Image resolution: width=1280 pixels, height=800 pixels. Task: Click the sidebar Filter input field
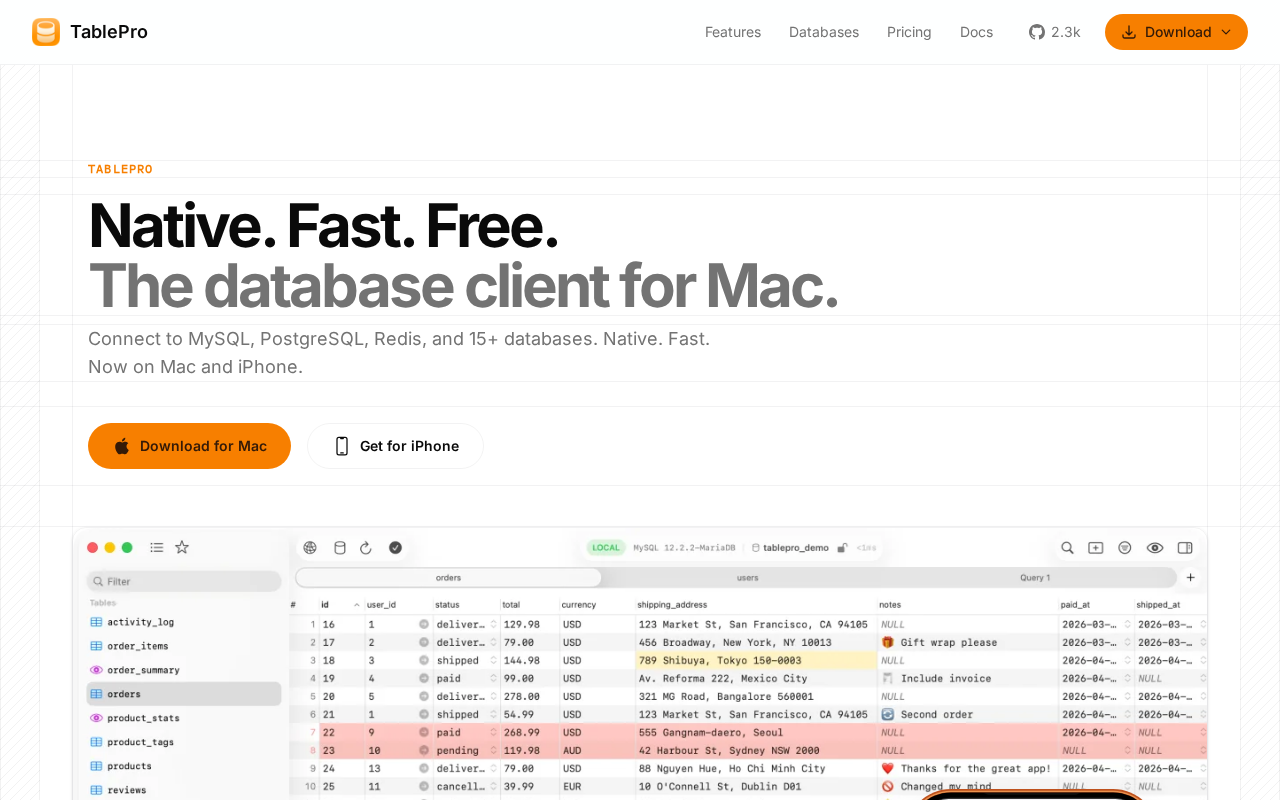(184, 581)
